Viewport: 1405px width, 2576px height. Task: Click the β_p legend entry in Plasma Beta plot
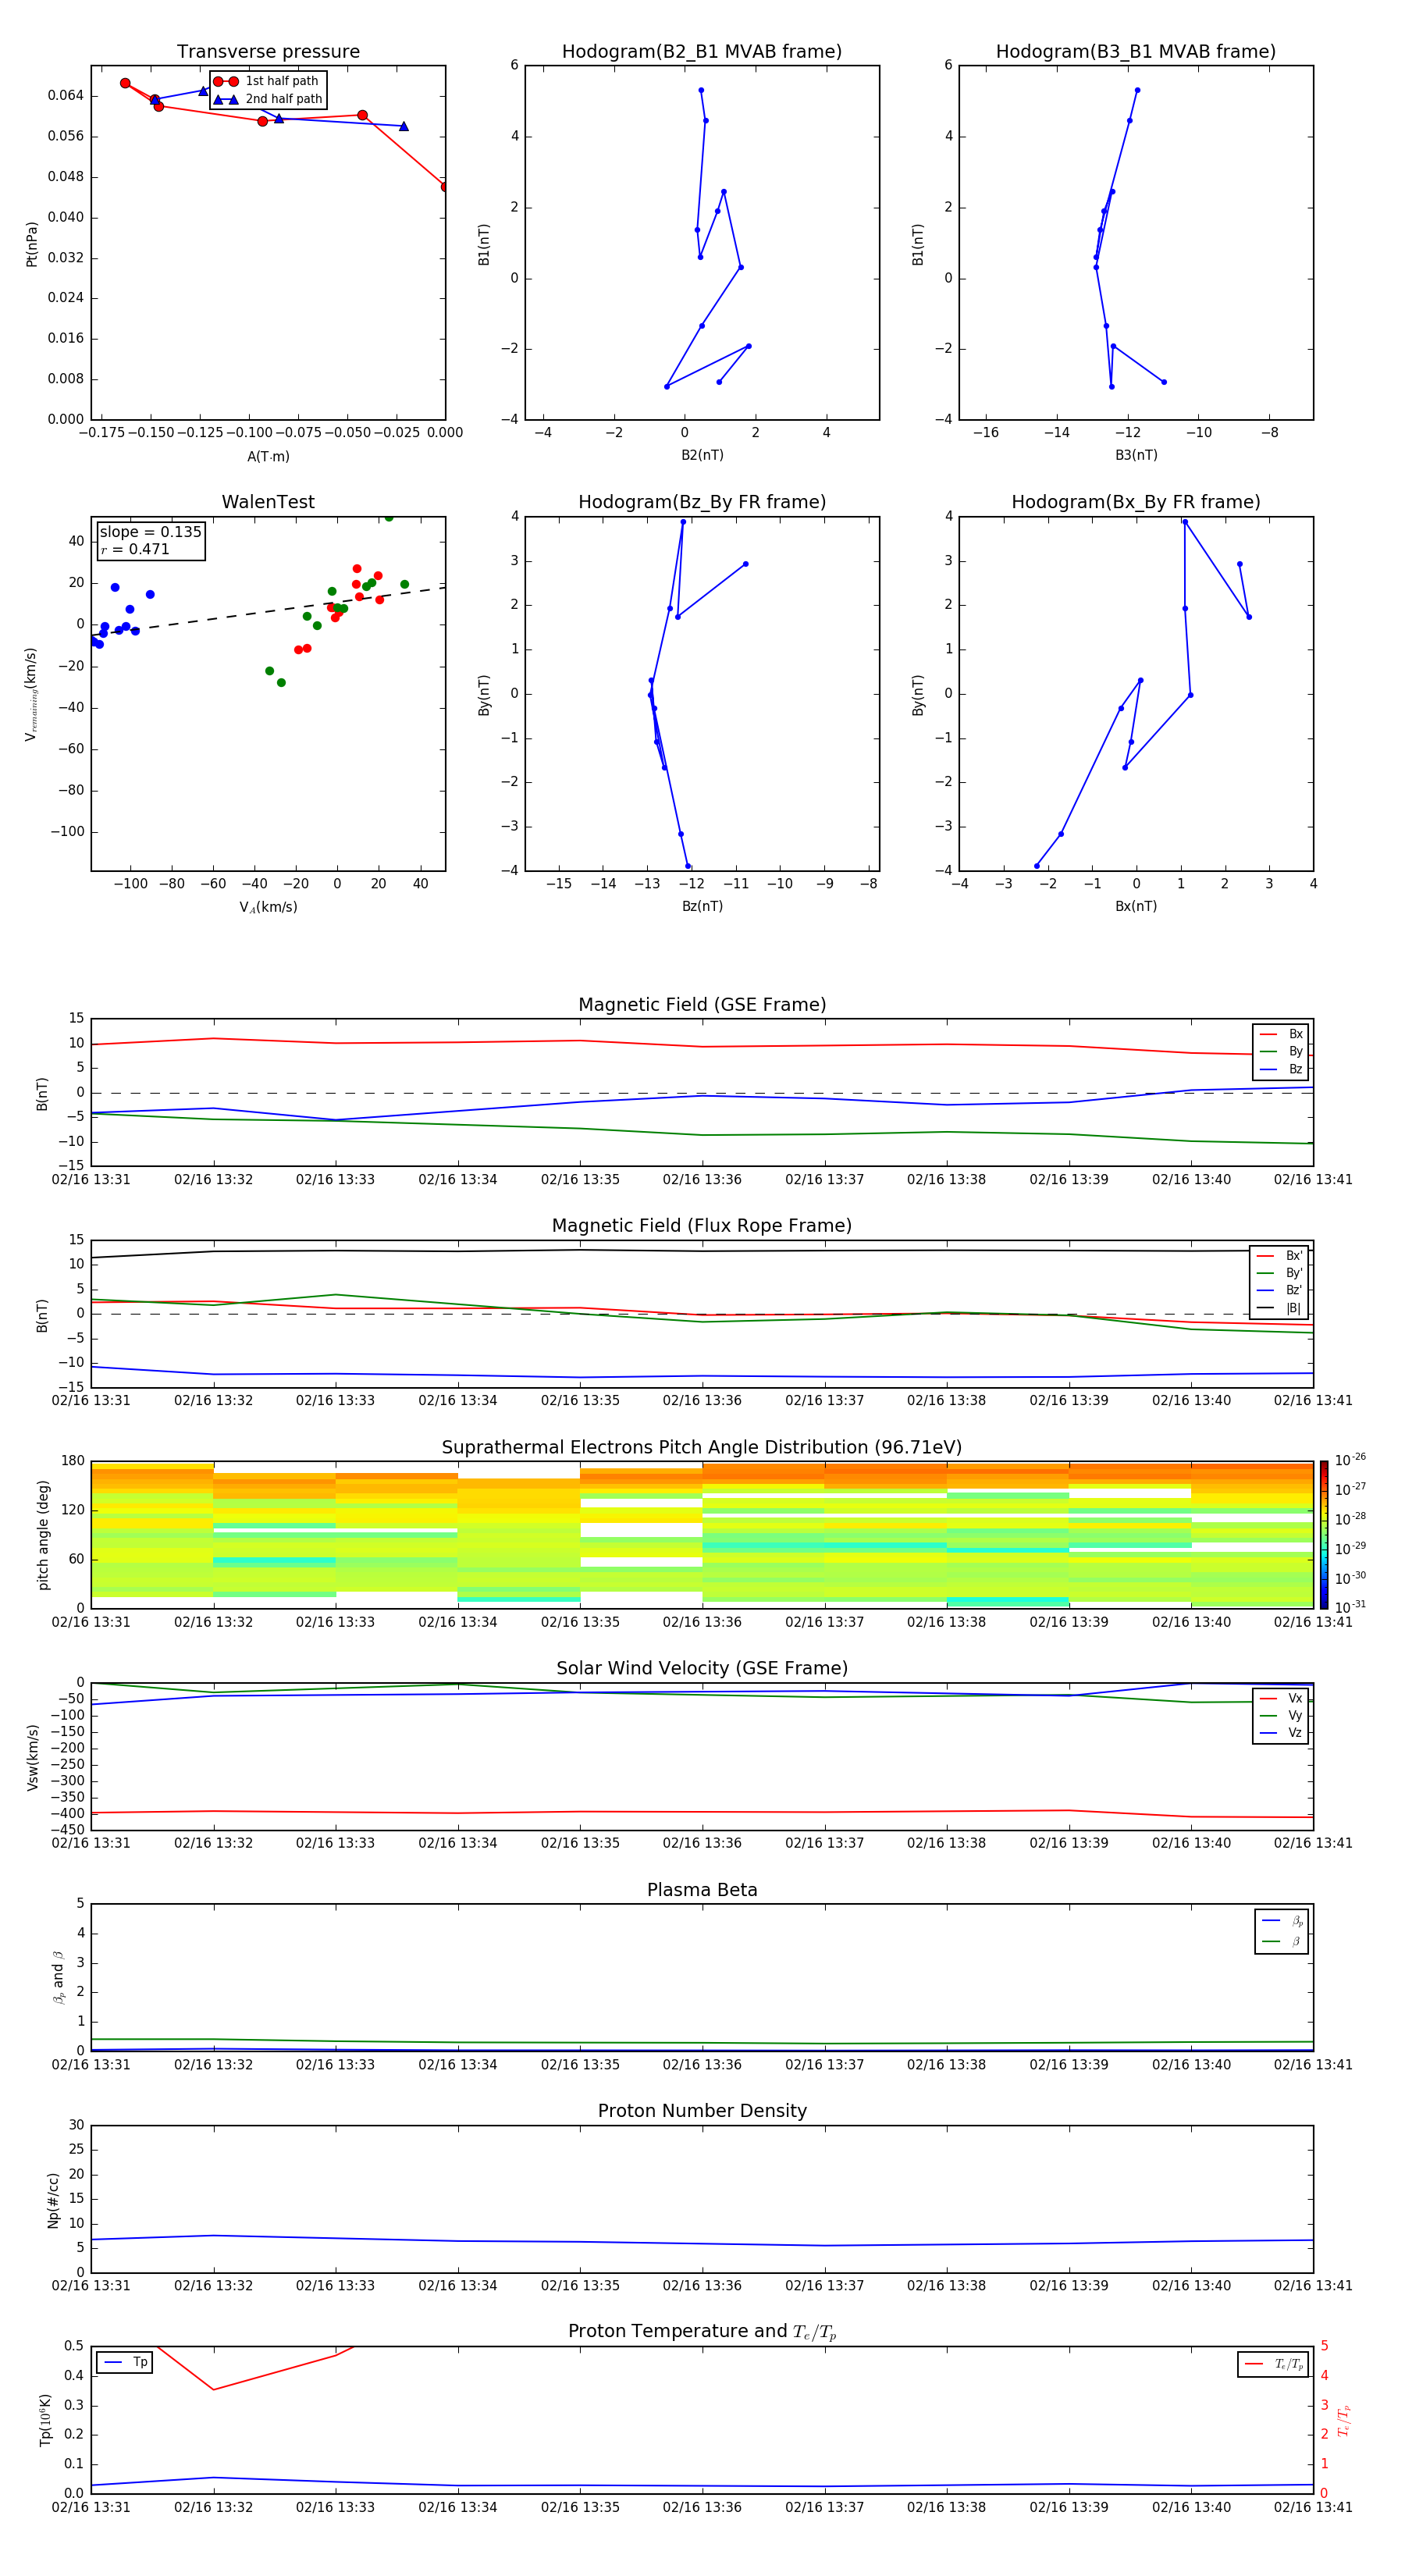click(x=1282, y=1920)
